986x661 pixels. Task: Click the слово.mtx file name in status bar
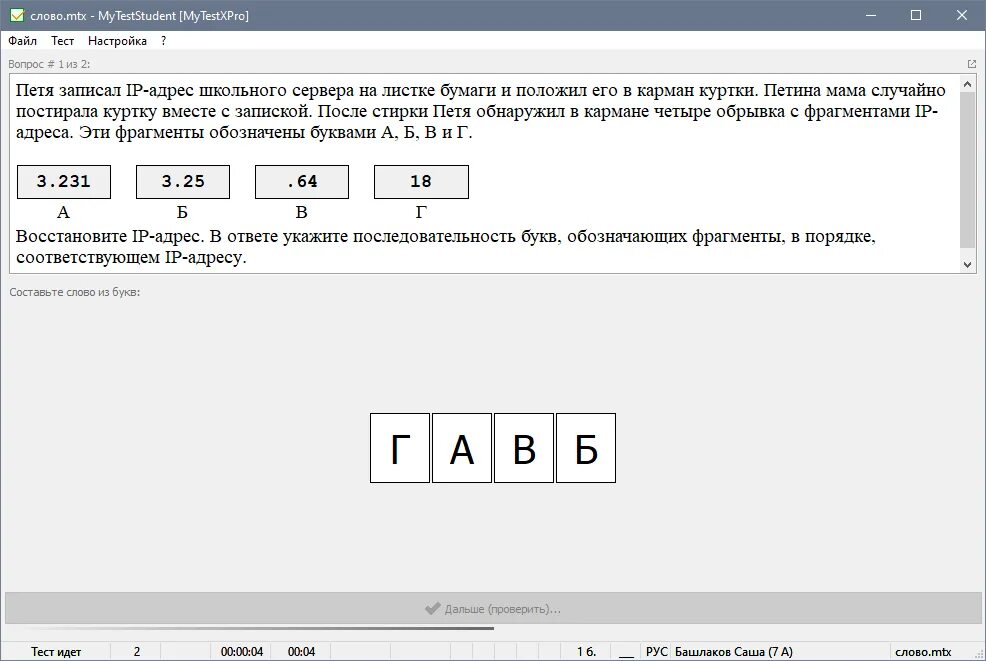coord(923,652)
